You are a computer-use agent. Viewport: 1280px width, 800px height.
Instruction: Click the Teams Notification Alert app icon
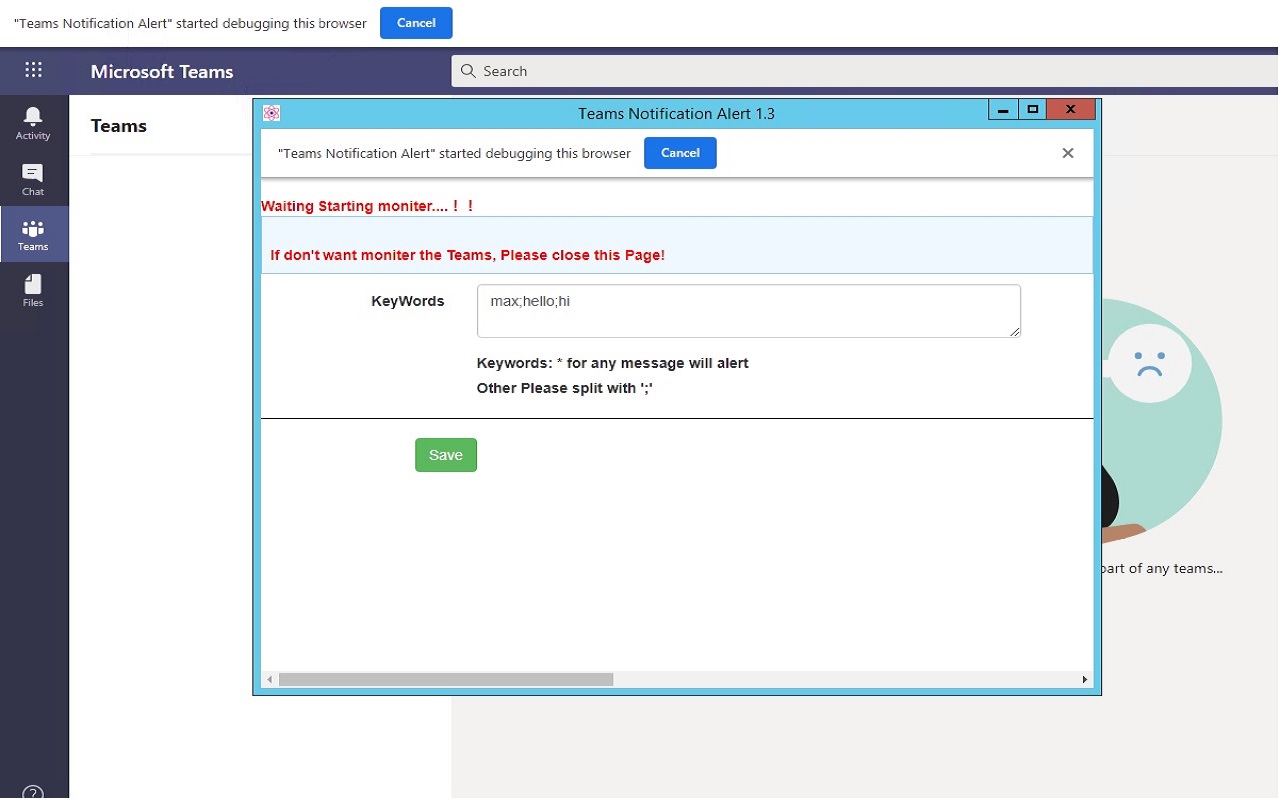271,113
